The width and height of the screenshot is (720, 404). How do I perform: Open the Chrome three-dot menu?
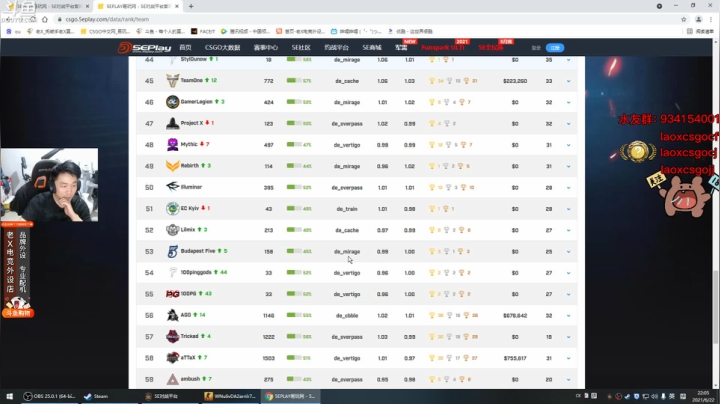pos(711,19)
